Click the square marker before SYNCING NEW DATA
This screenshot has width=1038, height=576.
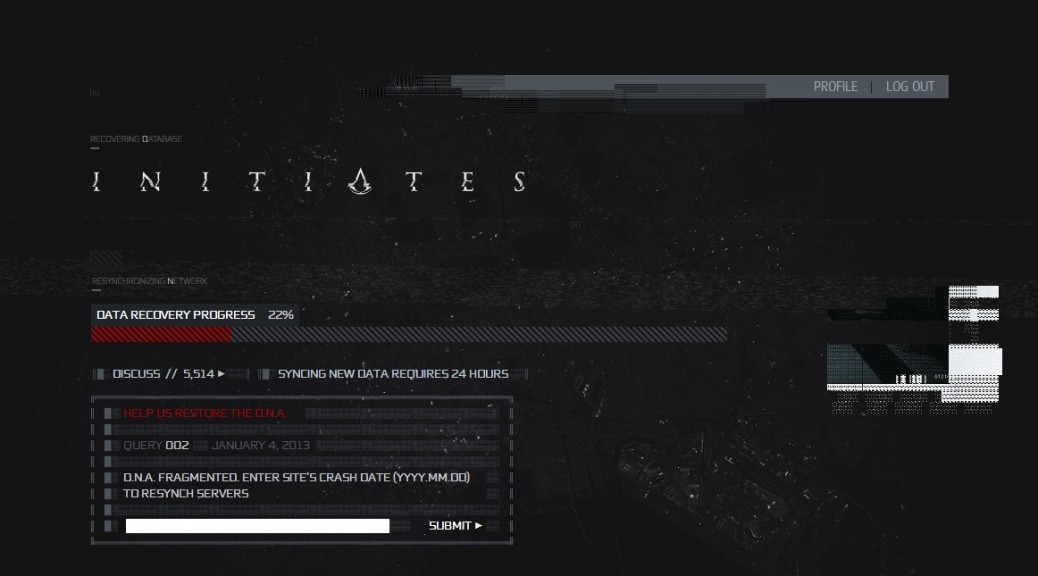(x=265, y=374)
